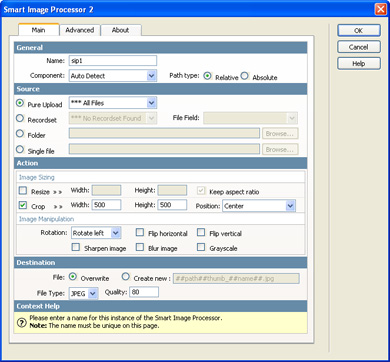Open the About tab

(121, 30)
